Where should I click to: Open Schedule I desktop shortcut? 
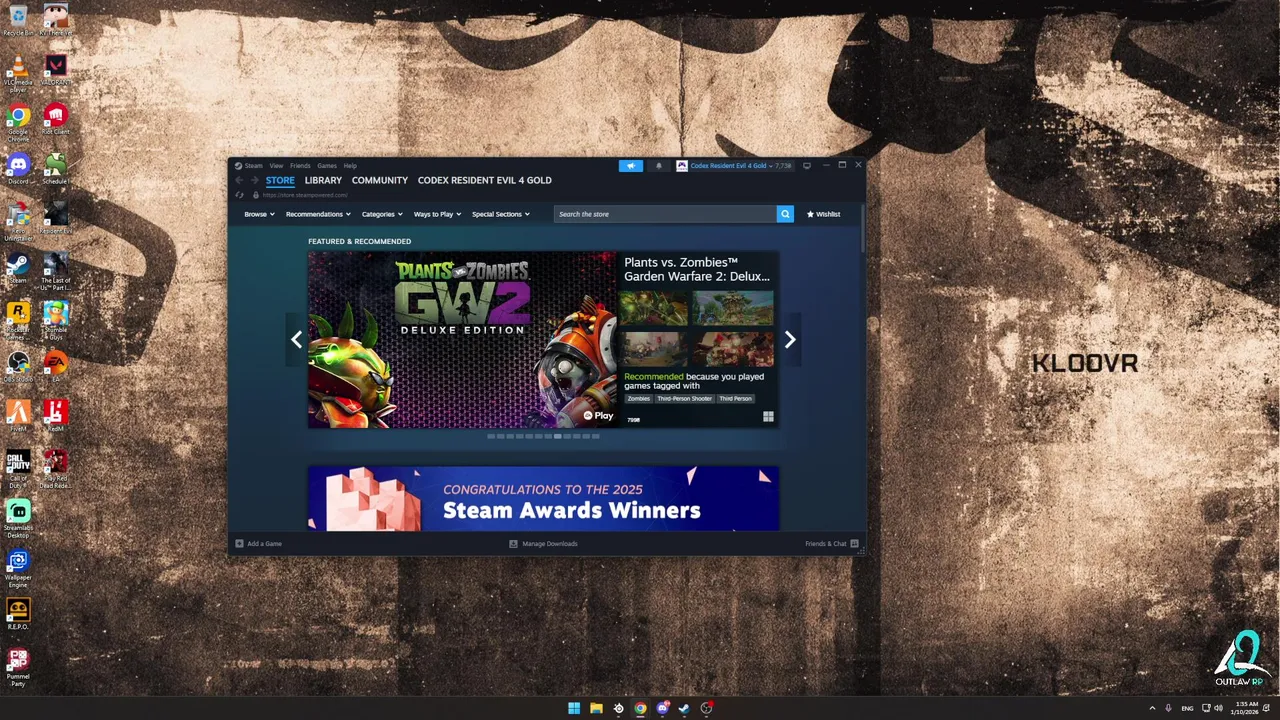click(56, 168)
